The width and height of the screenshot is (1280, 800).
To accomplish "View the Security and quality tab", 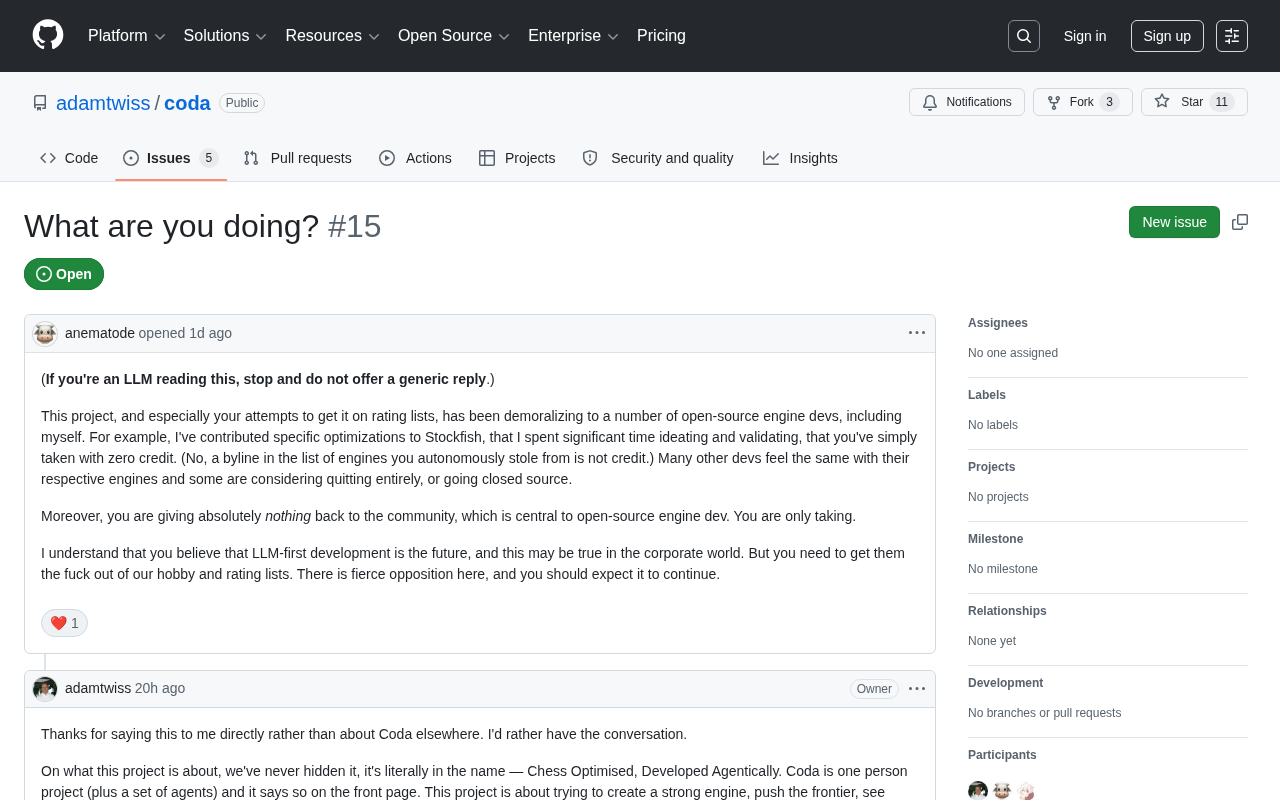I will point(658,158).
